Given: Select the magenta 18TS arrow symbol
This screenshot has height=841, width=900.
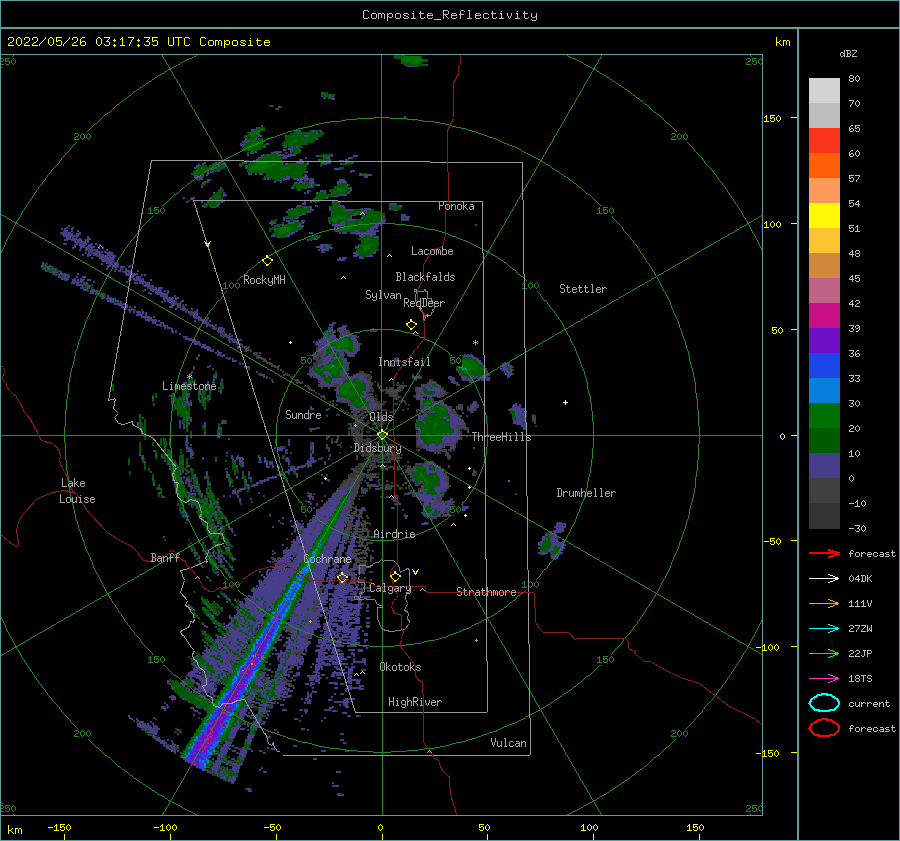Looking at the screenshot, I should coord(824,678).
